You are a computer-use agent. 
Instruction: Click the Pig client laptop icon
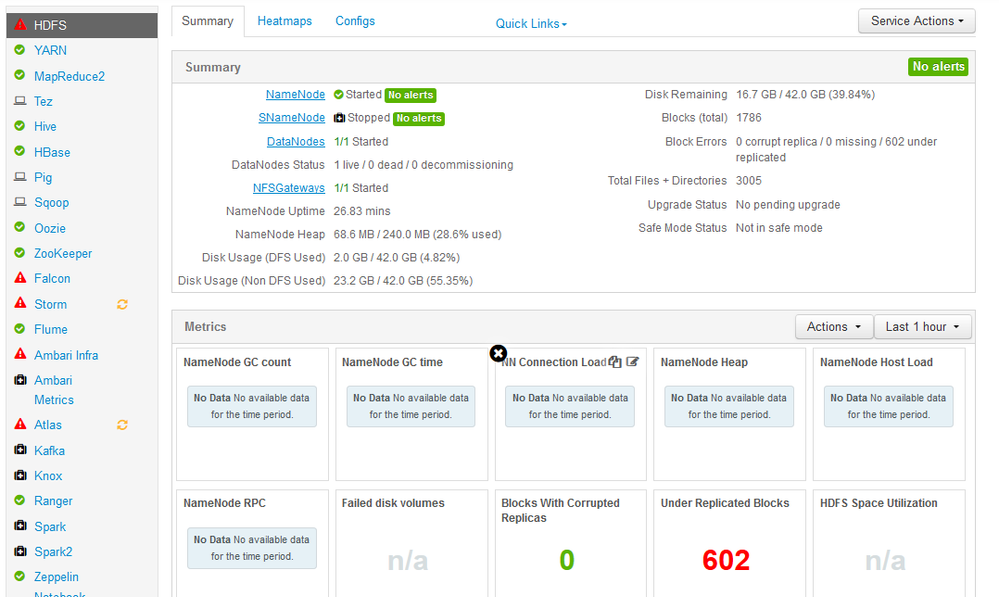coord(20,176)
